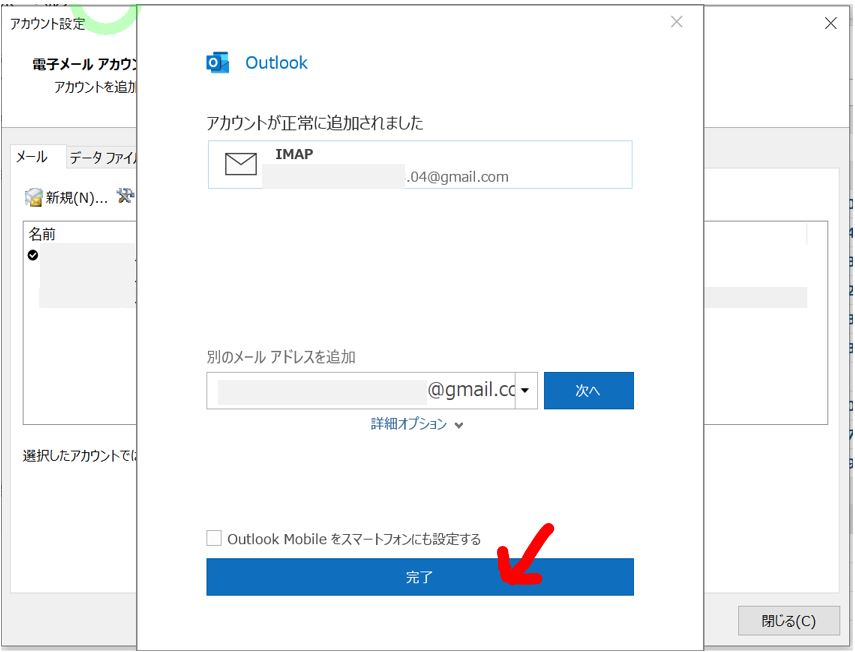The width and height of the screenshot is (855, 652).
Task: Click the Outlook logo icon
Action: click(217, 63)
